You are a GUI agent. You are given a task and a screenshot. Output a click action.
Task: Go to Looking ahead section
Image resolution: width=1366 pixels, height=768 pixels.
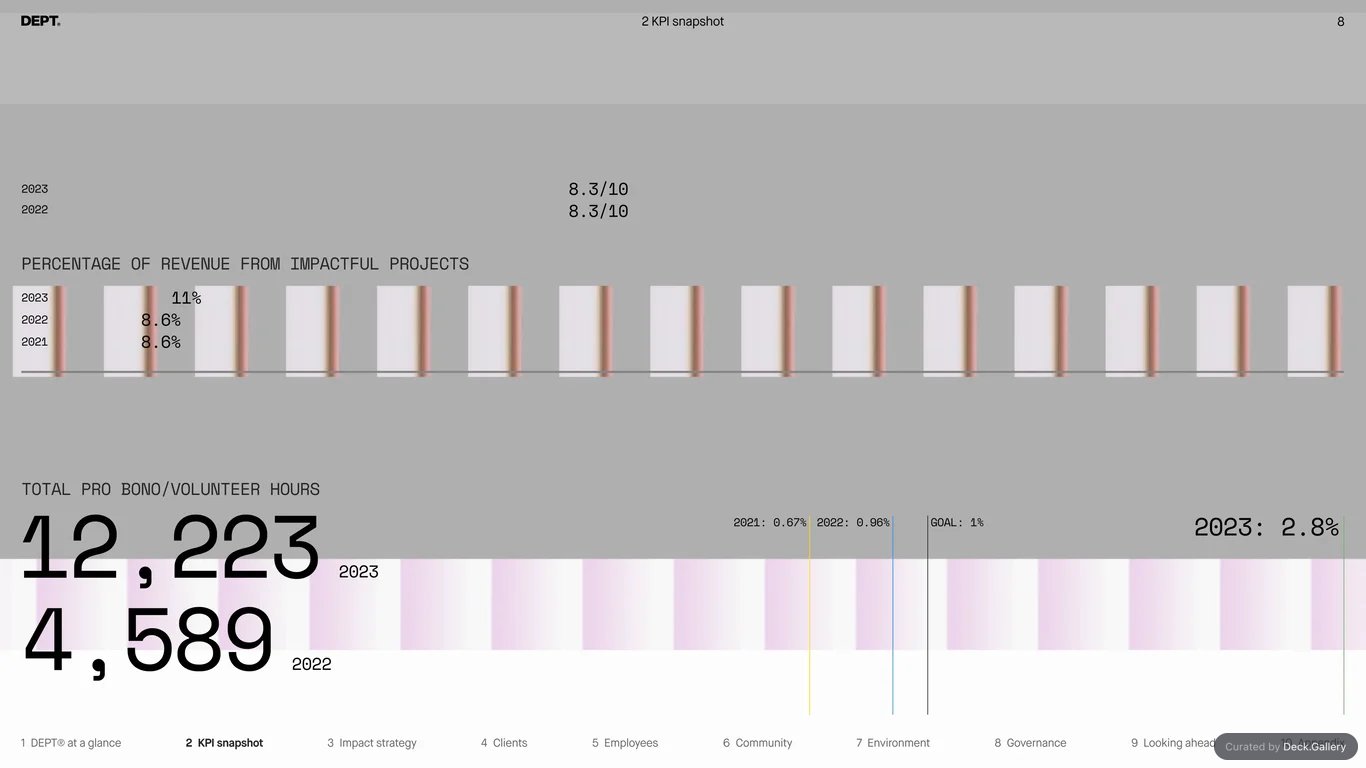(1172, 743)
